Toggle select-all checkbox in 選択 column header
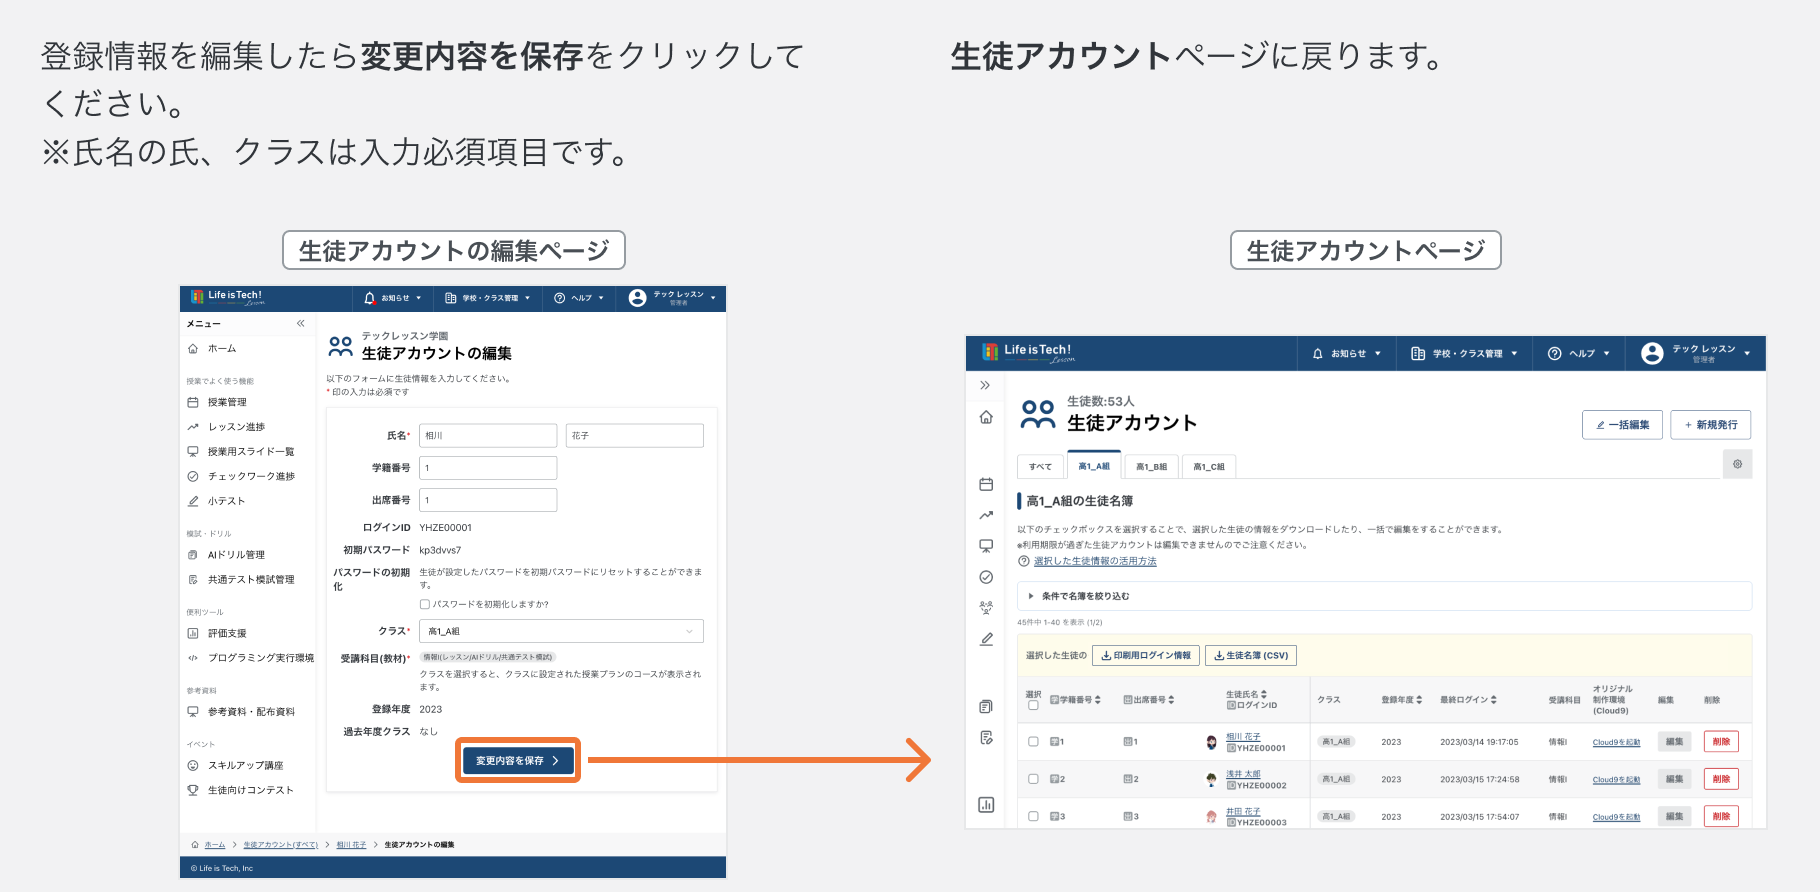The width and height of the screenshot is (1820, 892). [1033, 706]
